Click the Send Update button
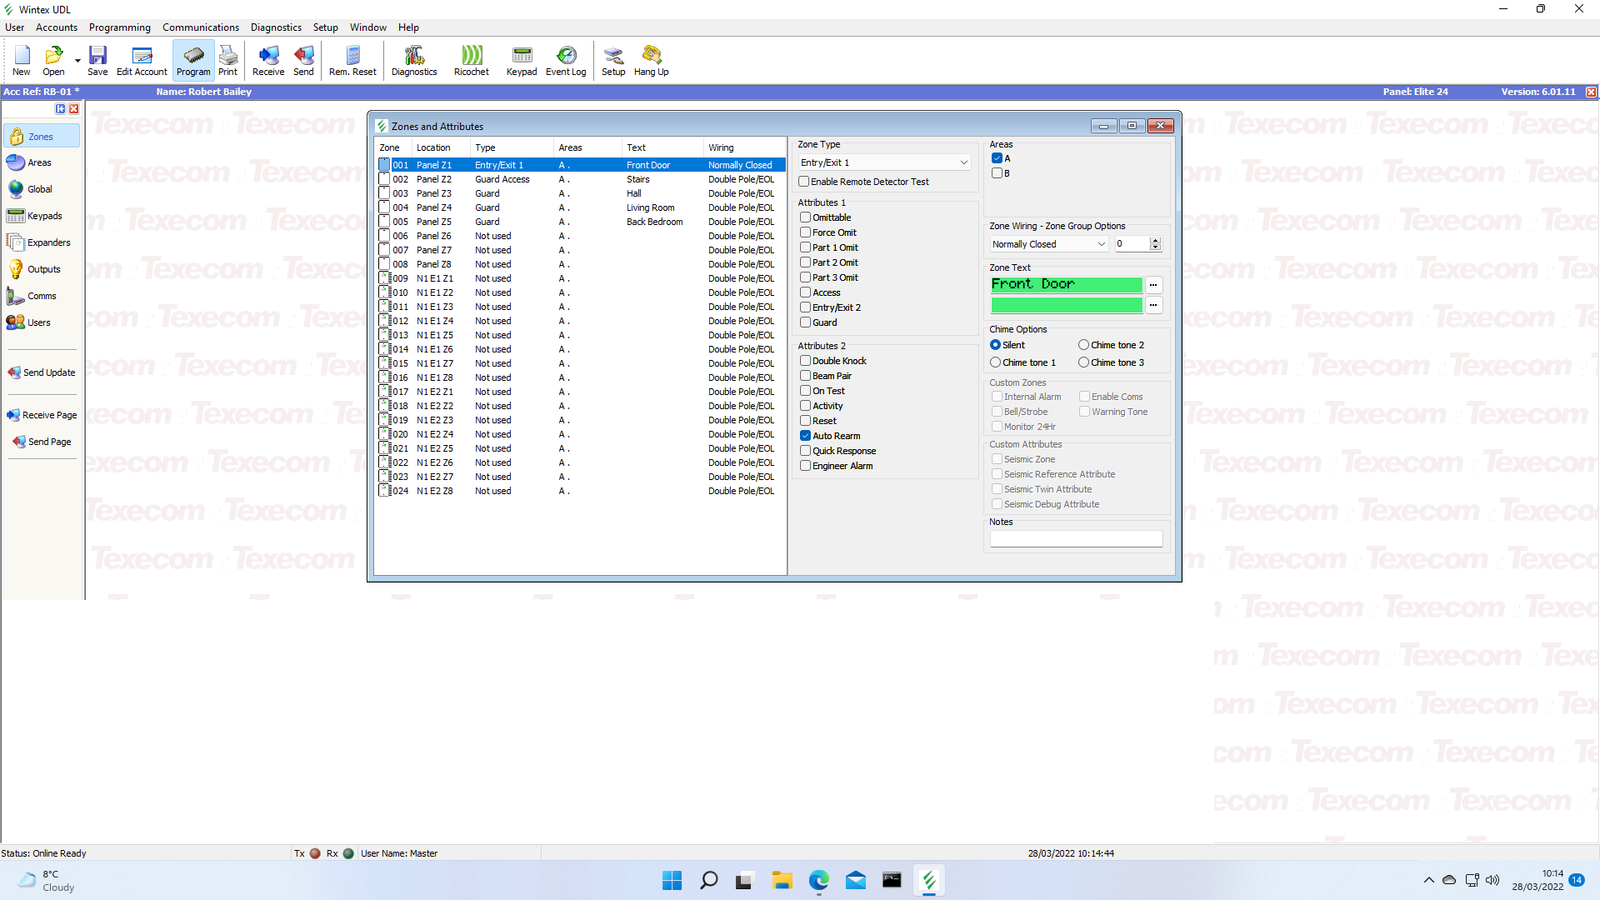Viewport: 1600px width, 900px height. tap(42, 372)
